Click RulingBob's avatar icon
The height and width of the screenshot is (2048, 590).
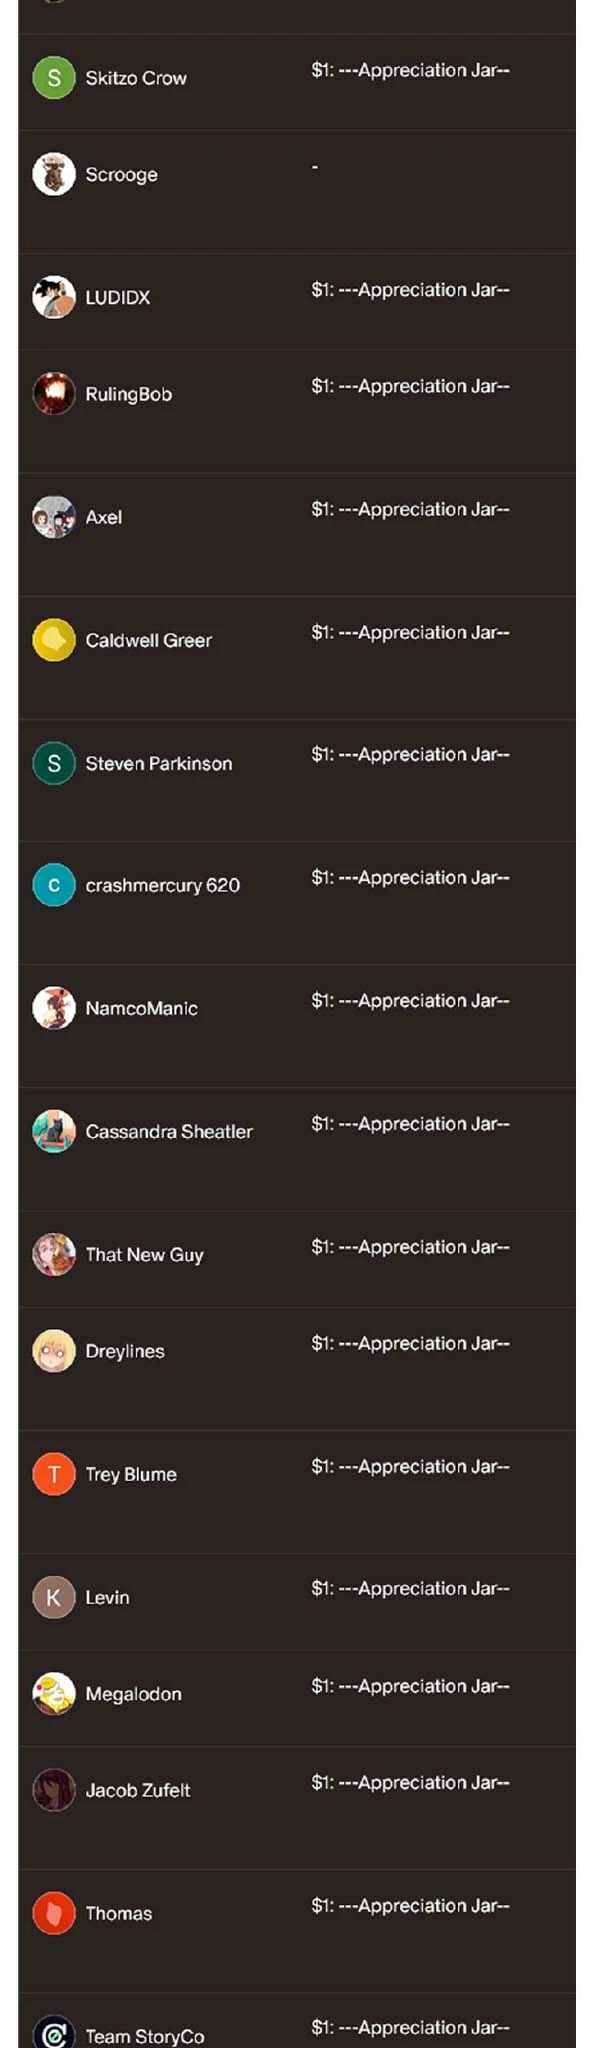pyautogui.click(x=54, y=394)
